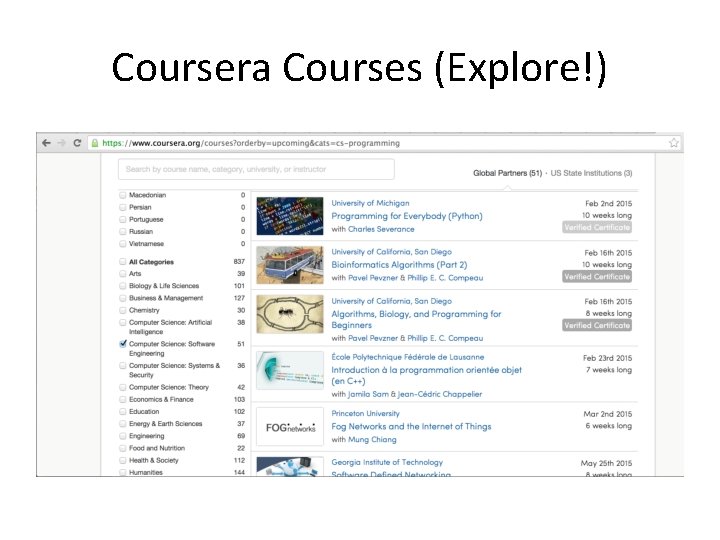
Task: Check the Russian language checkbox
Action: click(x=123, y=231)
